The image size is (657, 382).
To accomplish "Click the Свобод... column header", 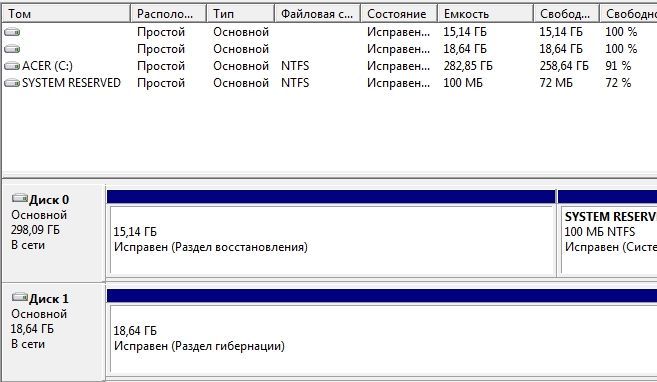I will [566, 14].
